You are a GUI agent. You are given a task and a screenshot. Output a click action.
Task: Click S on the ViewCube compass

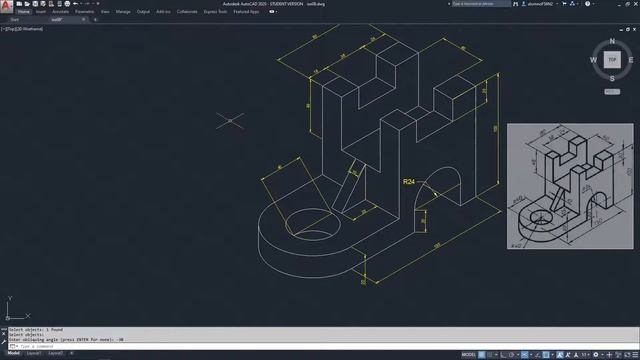[x=612, y=78]
